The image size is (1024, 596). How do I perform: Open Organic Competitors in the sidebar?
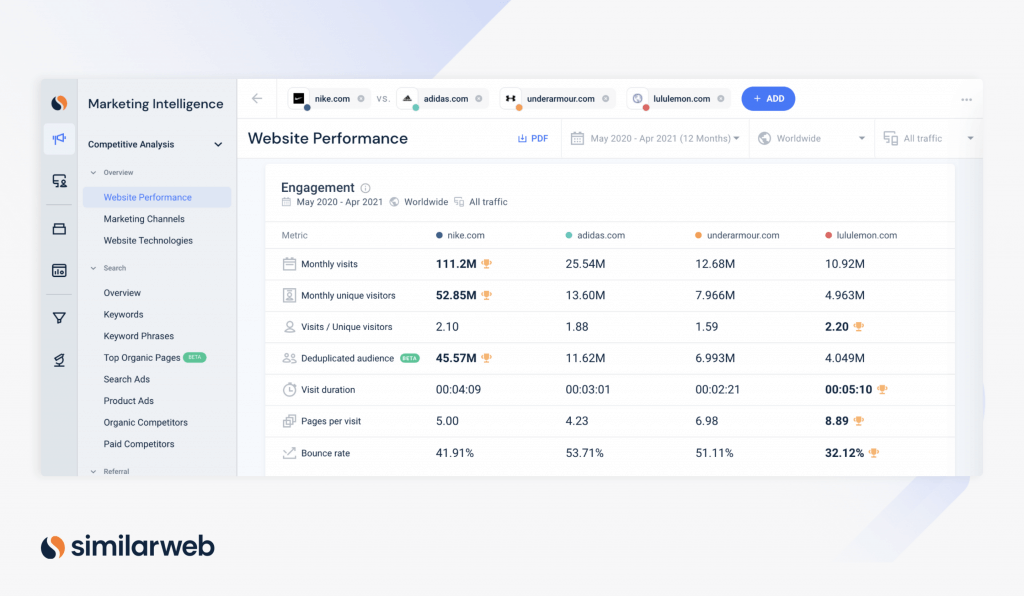[146, 422]
